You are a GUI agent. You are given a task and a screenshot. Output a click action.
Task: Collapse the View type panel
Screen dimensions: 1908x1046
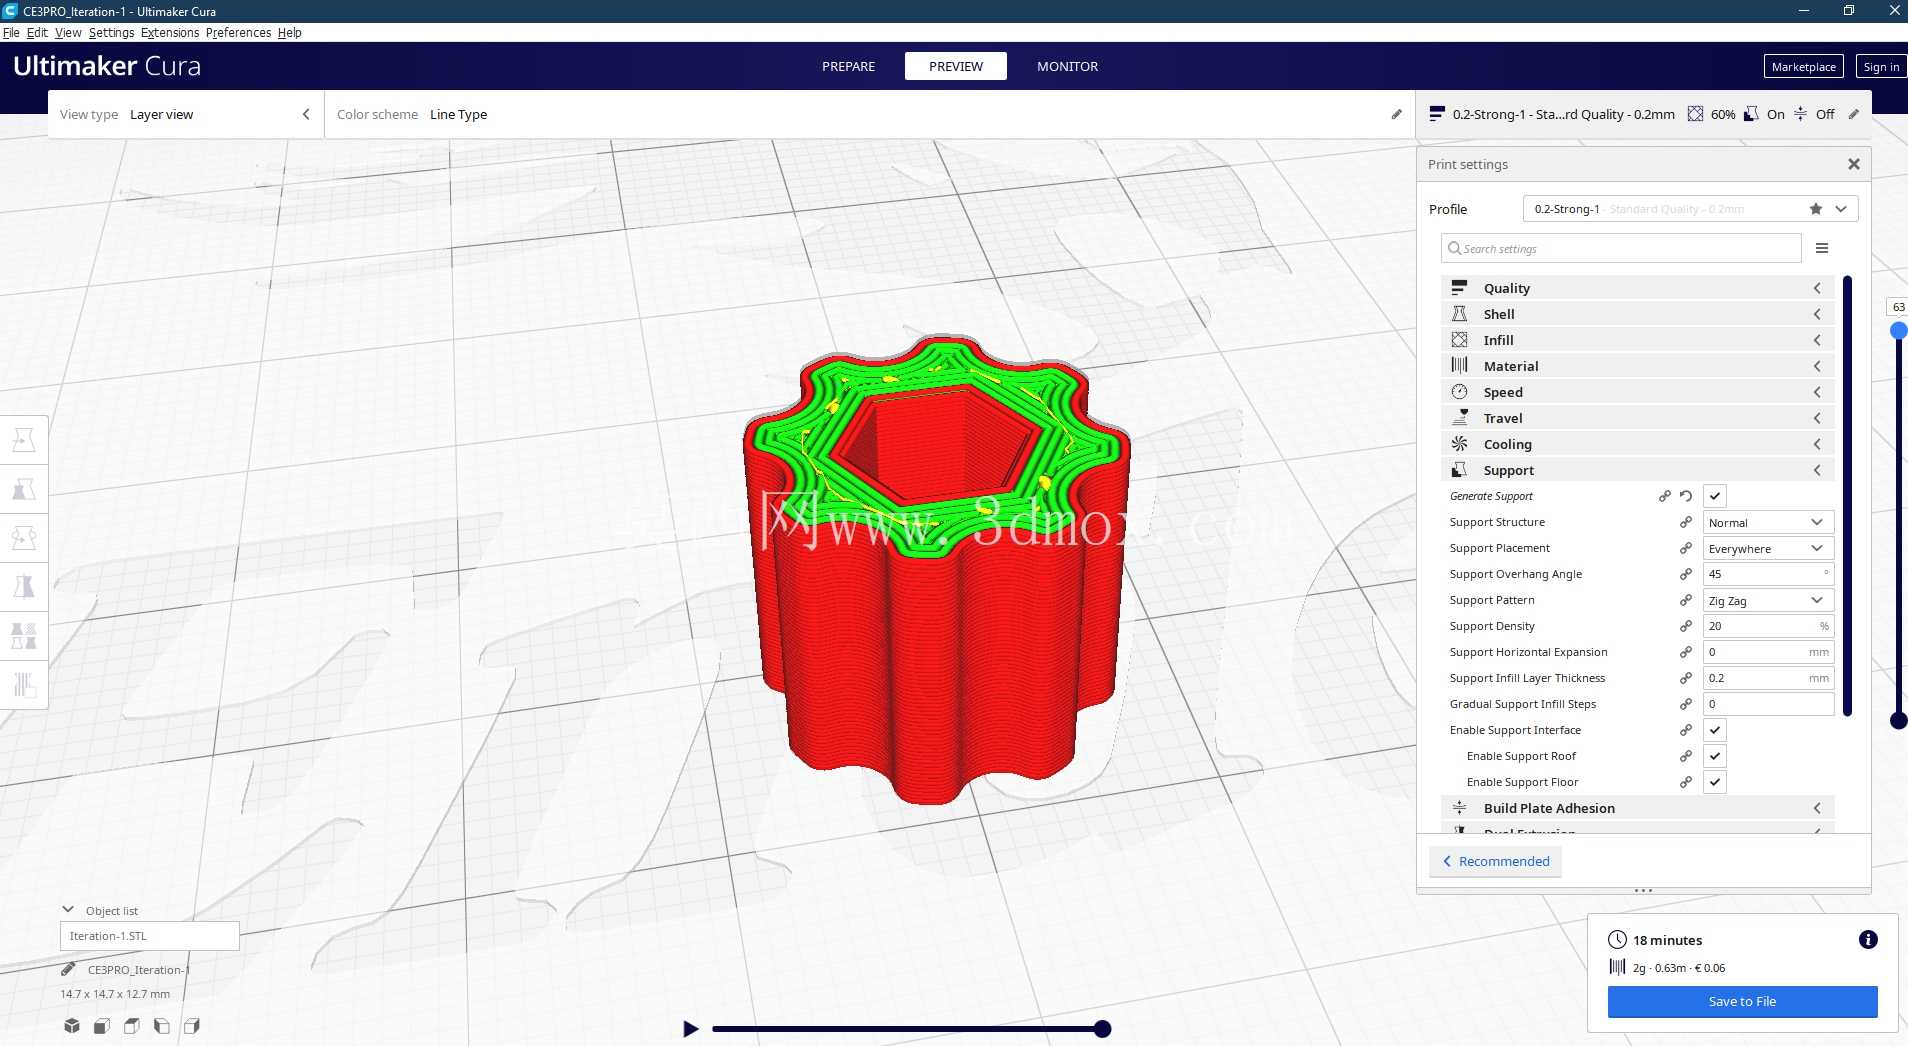point(306,114)
